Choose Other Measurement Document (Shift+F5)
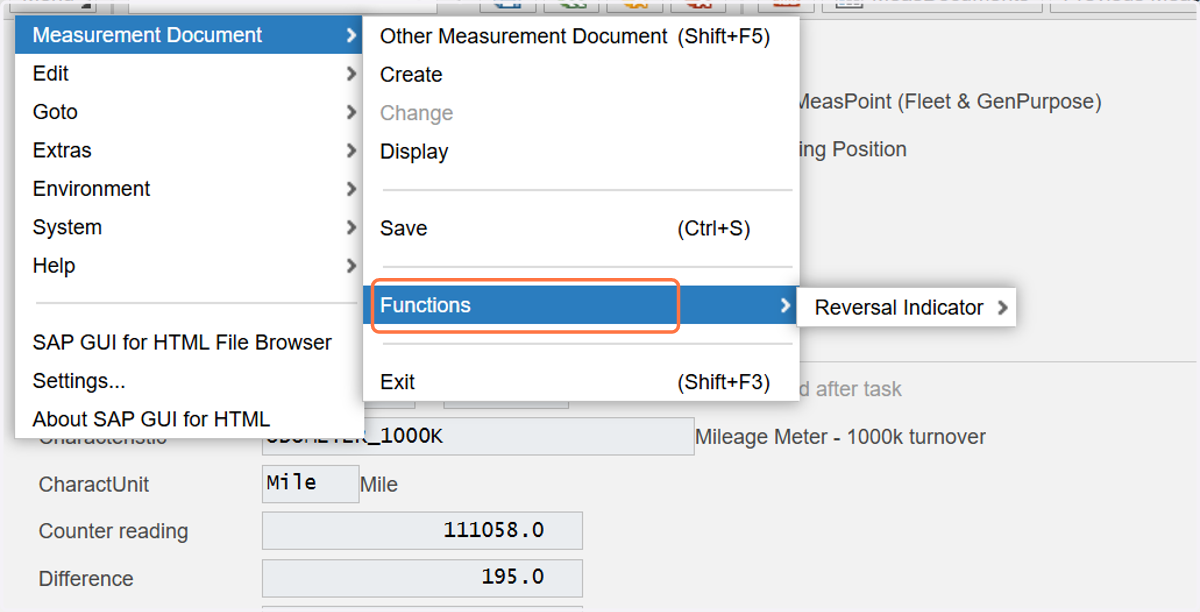1200x612 pixels. tap(581, 36)
